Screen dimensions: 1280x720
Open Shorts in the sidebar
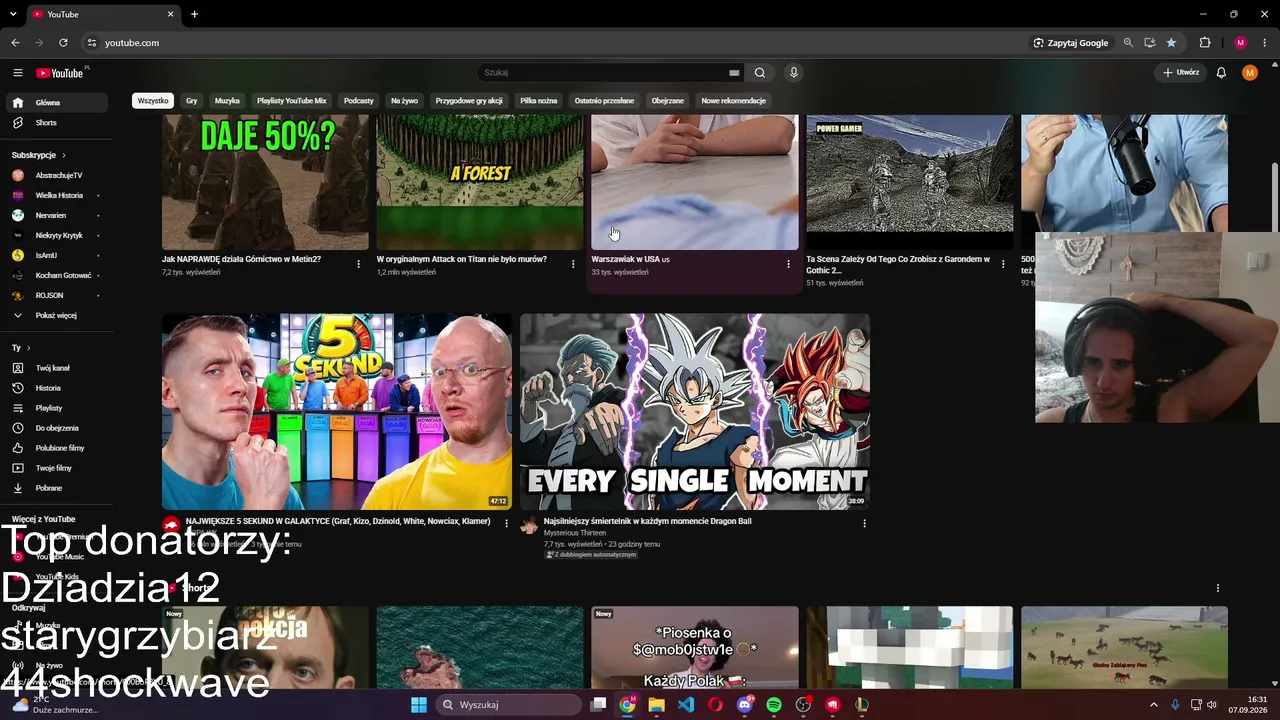(x=55, y=123)
